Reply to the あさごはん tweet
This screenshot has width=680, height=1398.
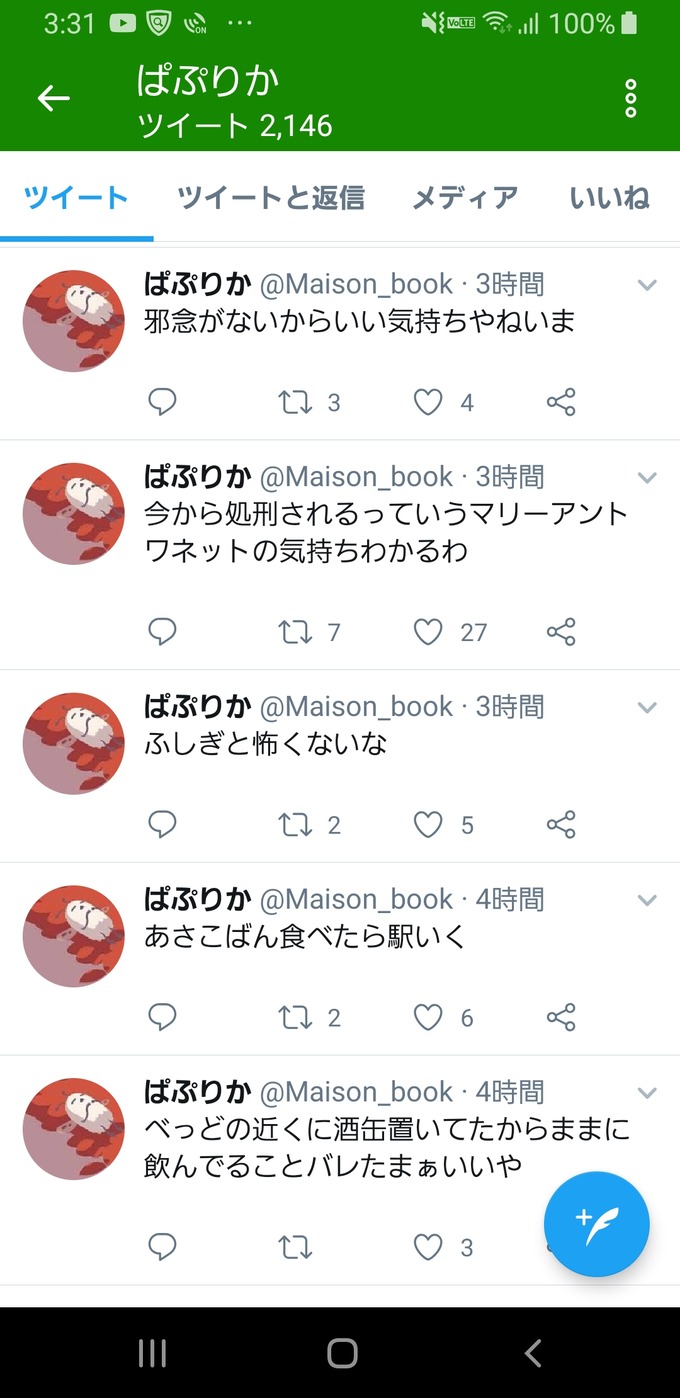click(162, 1017)
